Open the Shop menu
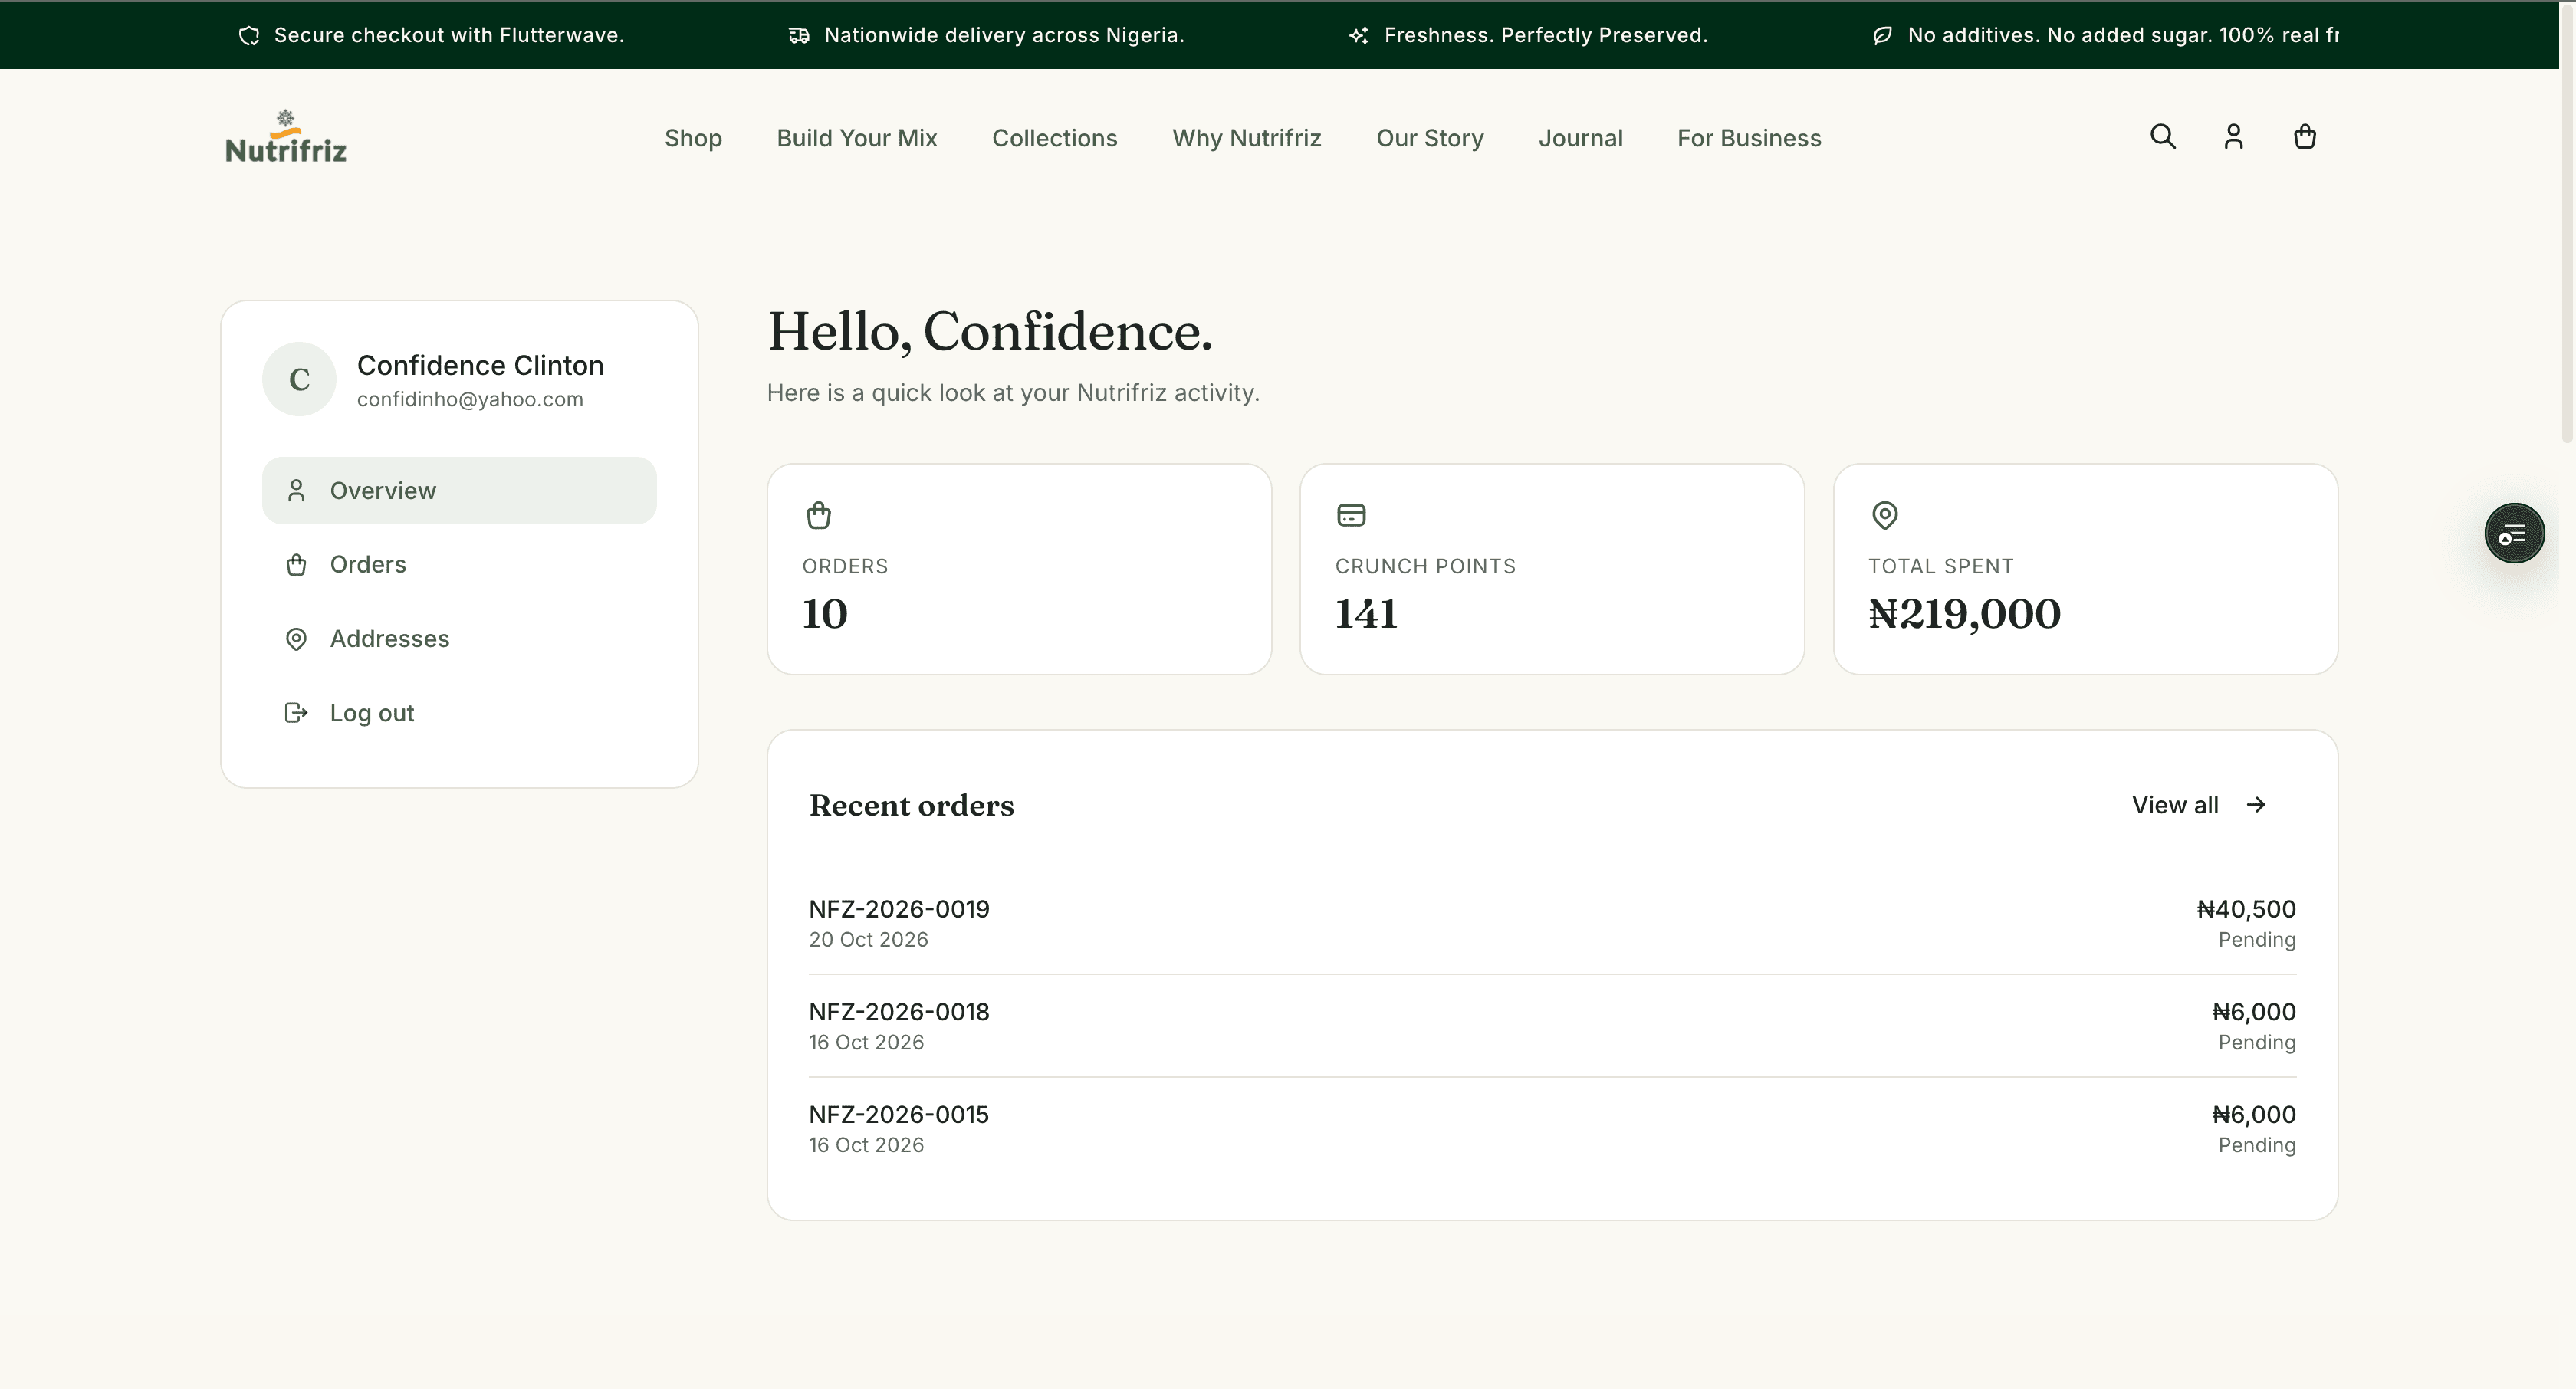2576x1389 pixels. (693, 138)
